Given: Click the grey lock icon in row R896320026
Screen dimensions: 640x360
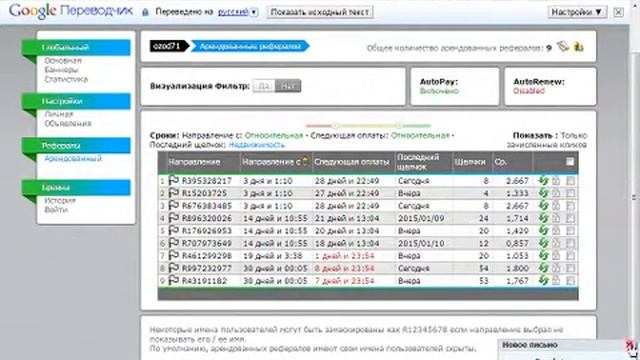Looking at the screenshot, I should tap(556, 218).
